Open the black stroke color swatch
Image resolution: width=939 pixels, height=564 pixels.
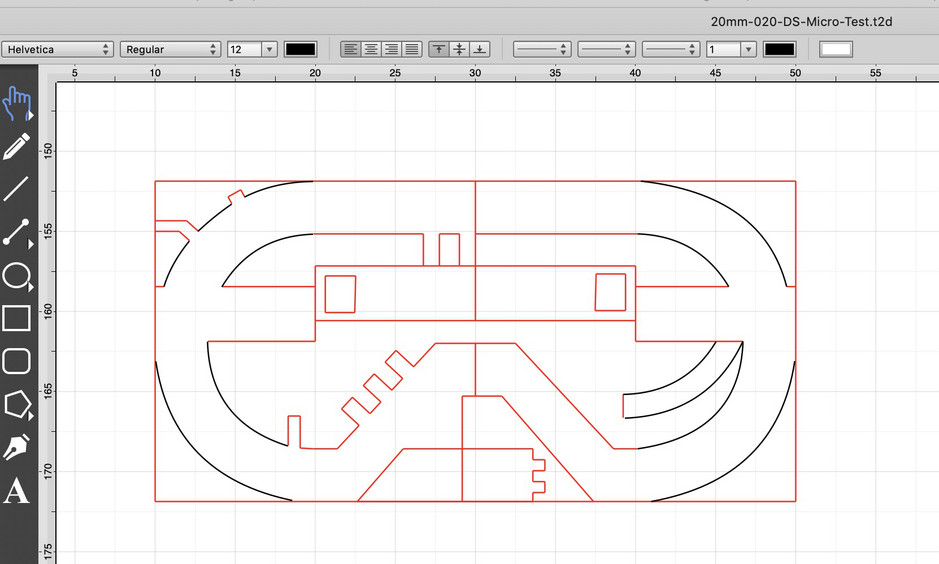point(780,49)
